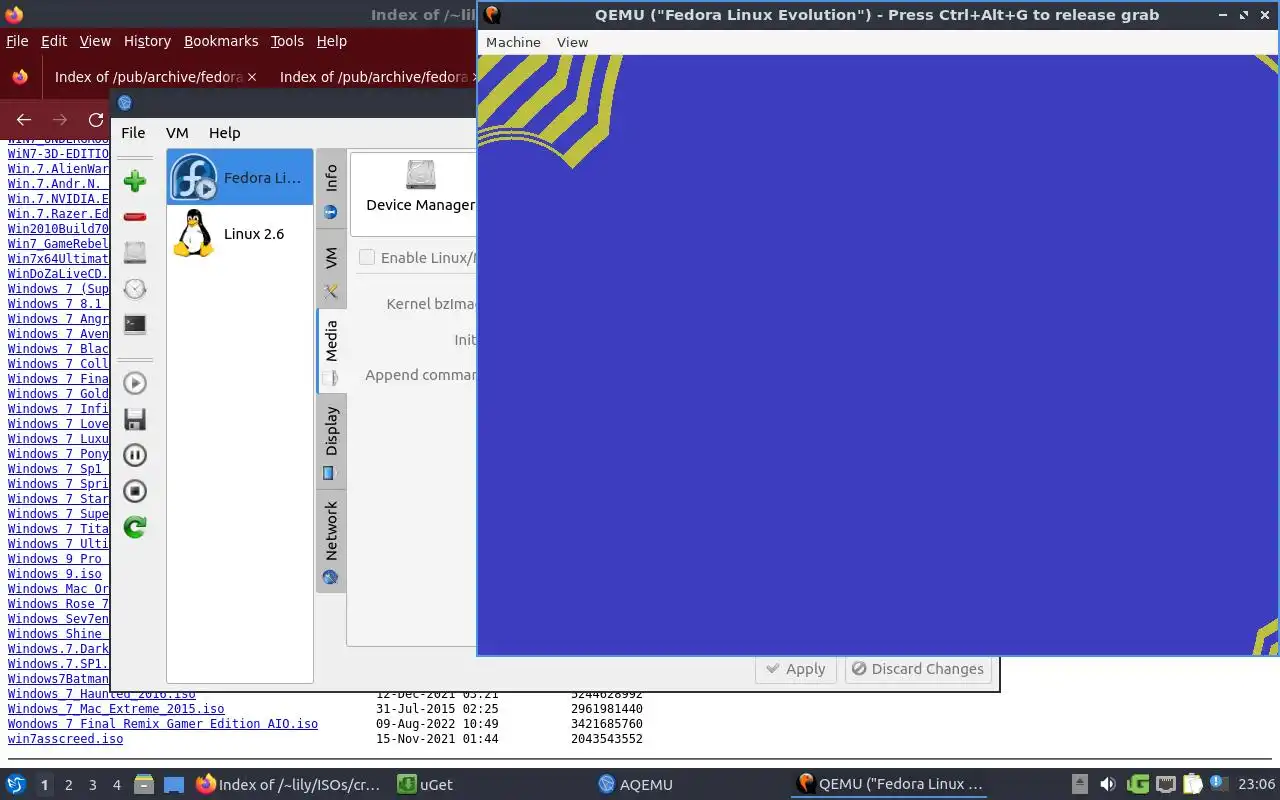The image size is (1280, 800).
Task: Open the hard disk icon in AQEMU toolbar
Action: pyautogui.click(x=135, y=253)
